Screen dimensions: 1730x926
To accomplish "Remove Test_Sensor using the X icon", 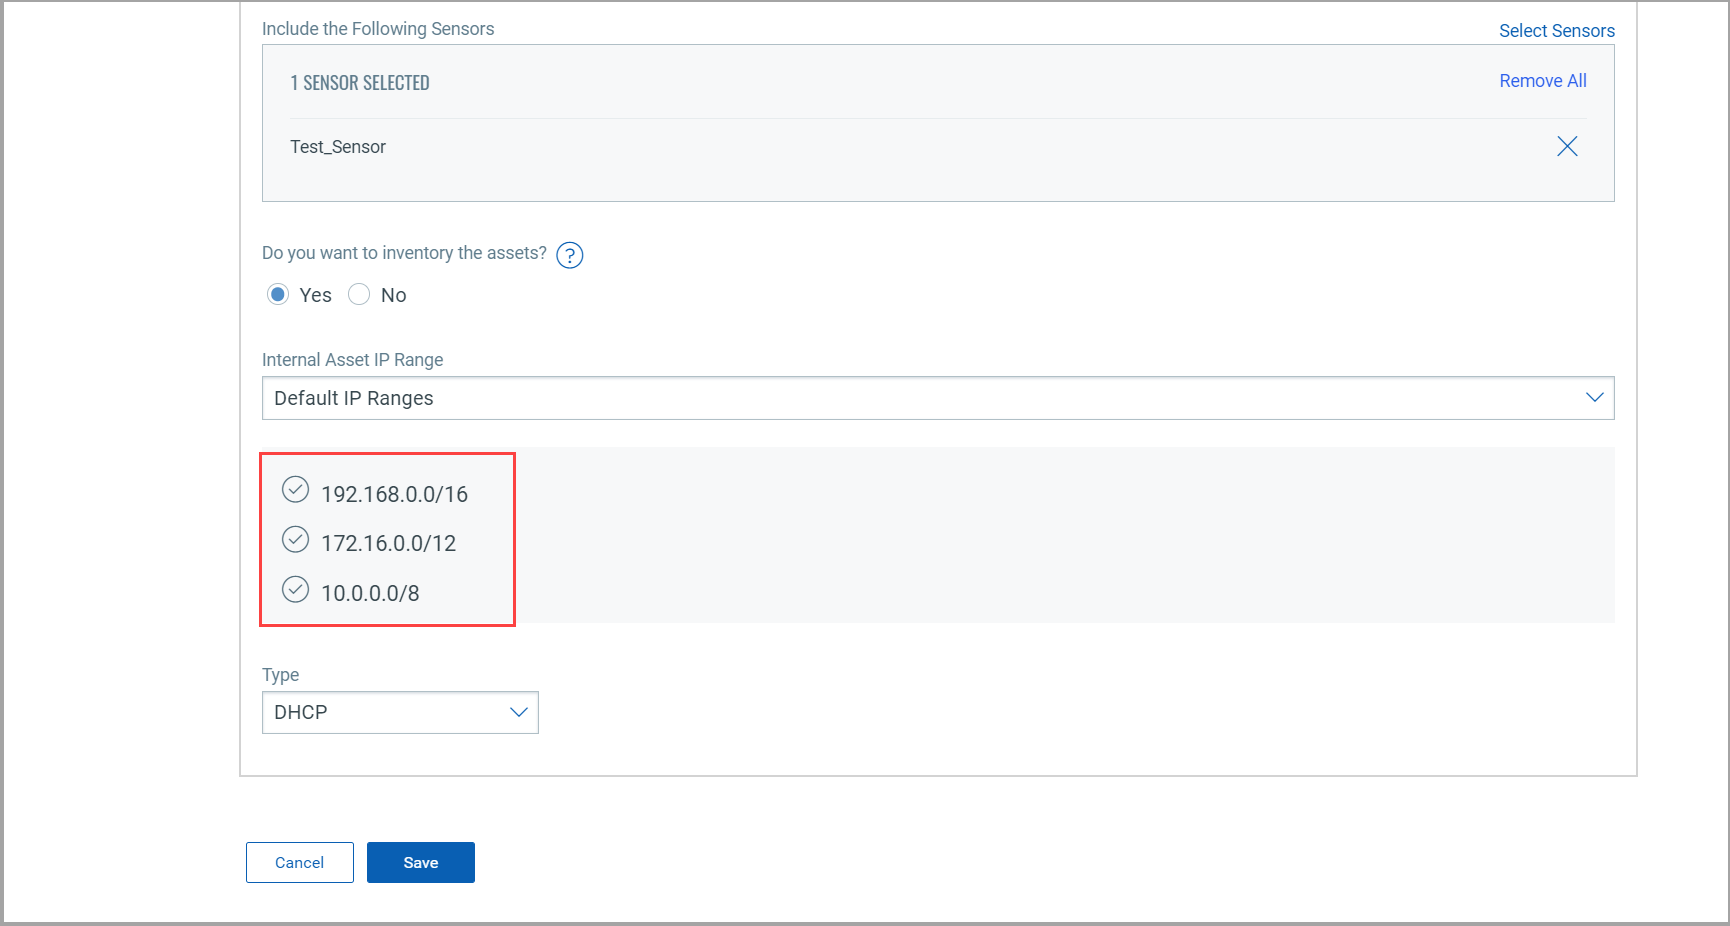I will pyautogui.click(x=1567, y=146).
